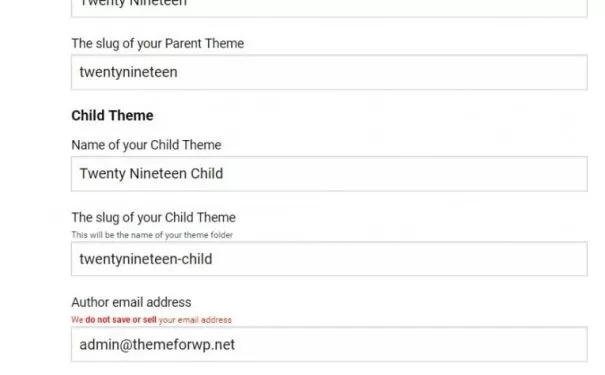The width and height of the screenshot is (605, 375).
Task: Click the 'Child Theme' section heading
Action: tap(112, 115)
